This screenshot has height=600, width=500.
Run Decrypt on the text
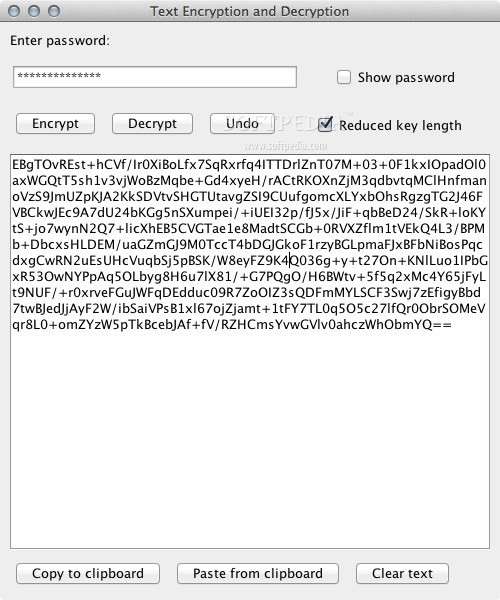[152, 124]
